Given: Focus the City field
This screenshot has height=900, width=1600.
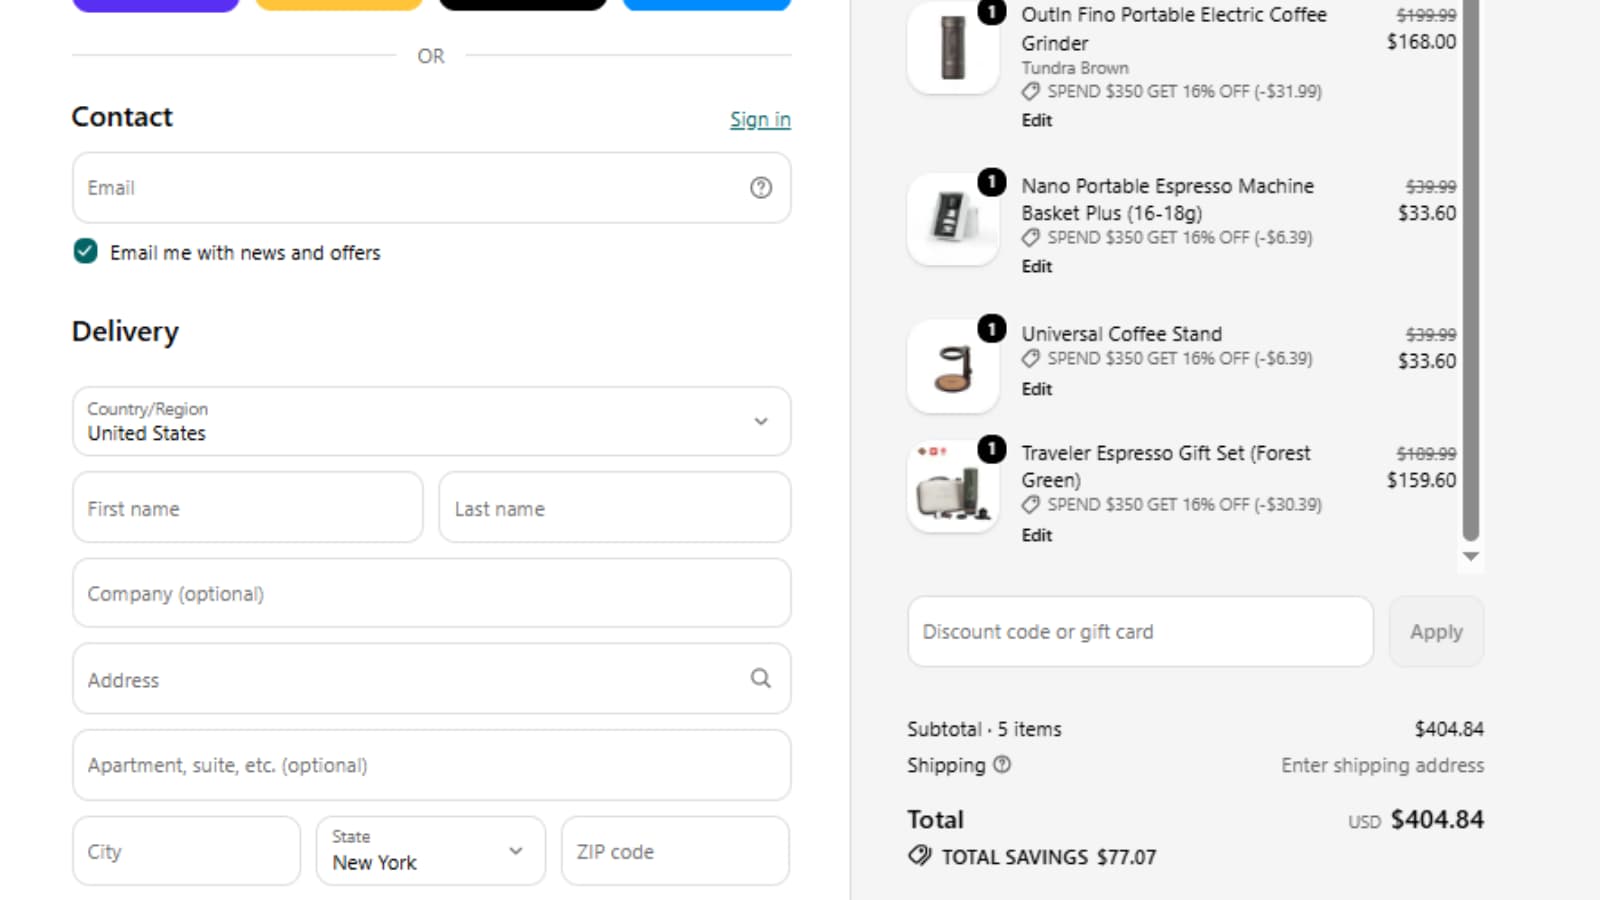Looking at the screenshot, I should [x=187, y=851].
